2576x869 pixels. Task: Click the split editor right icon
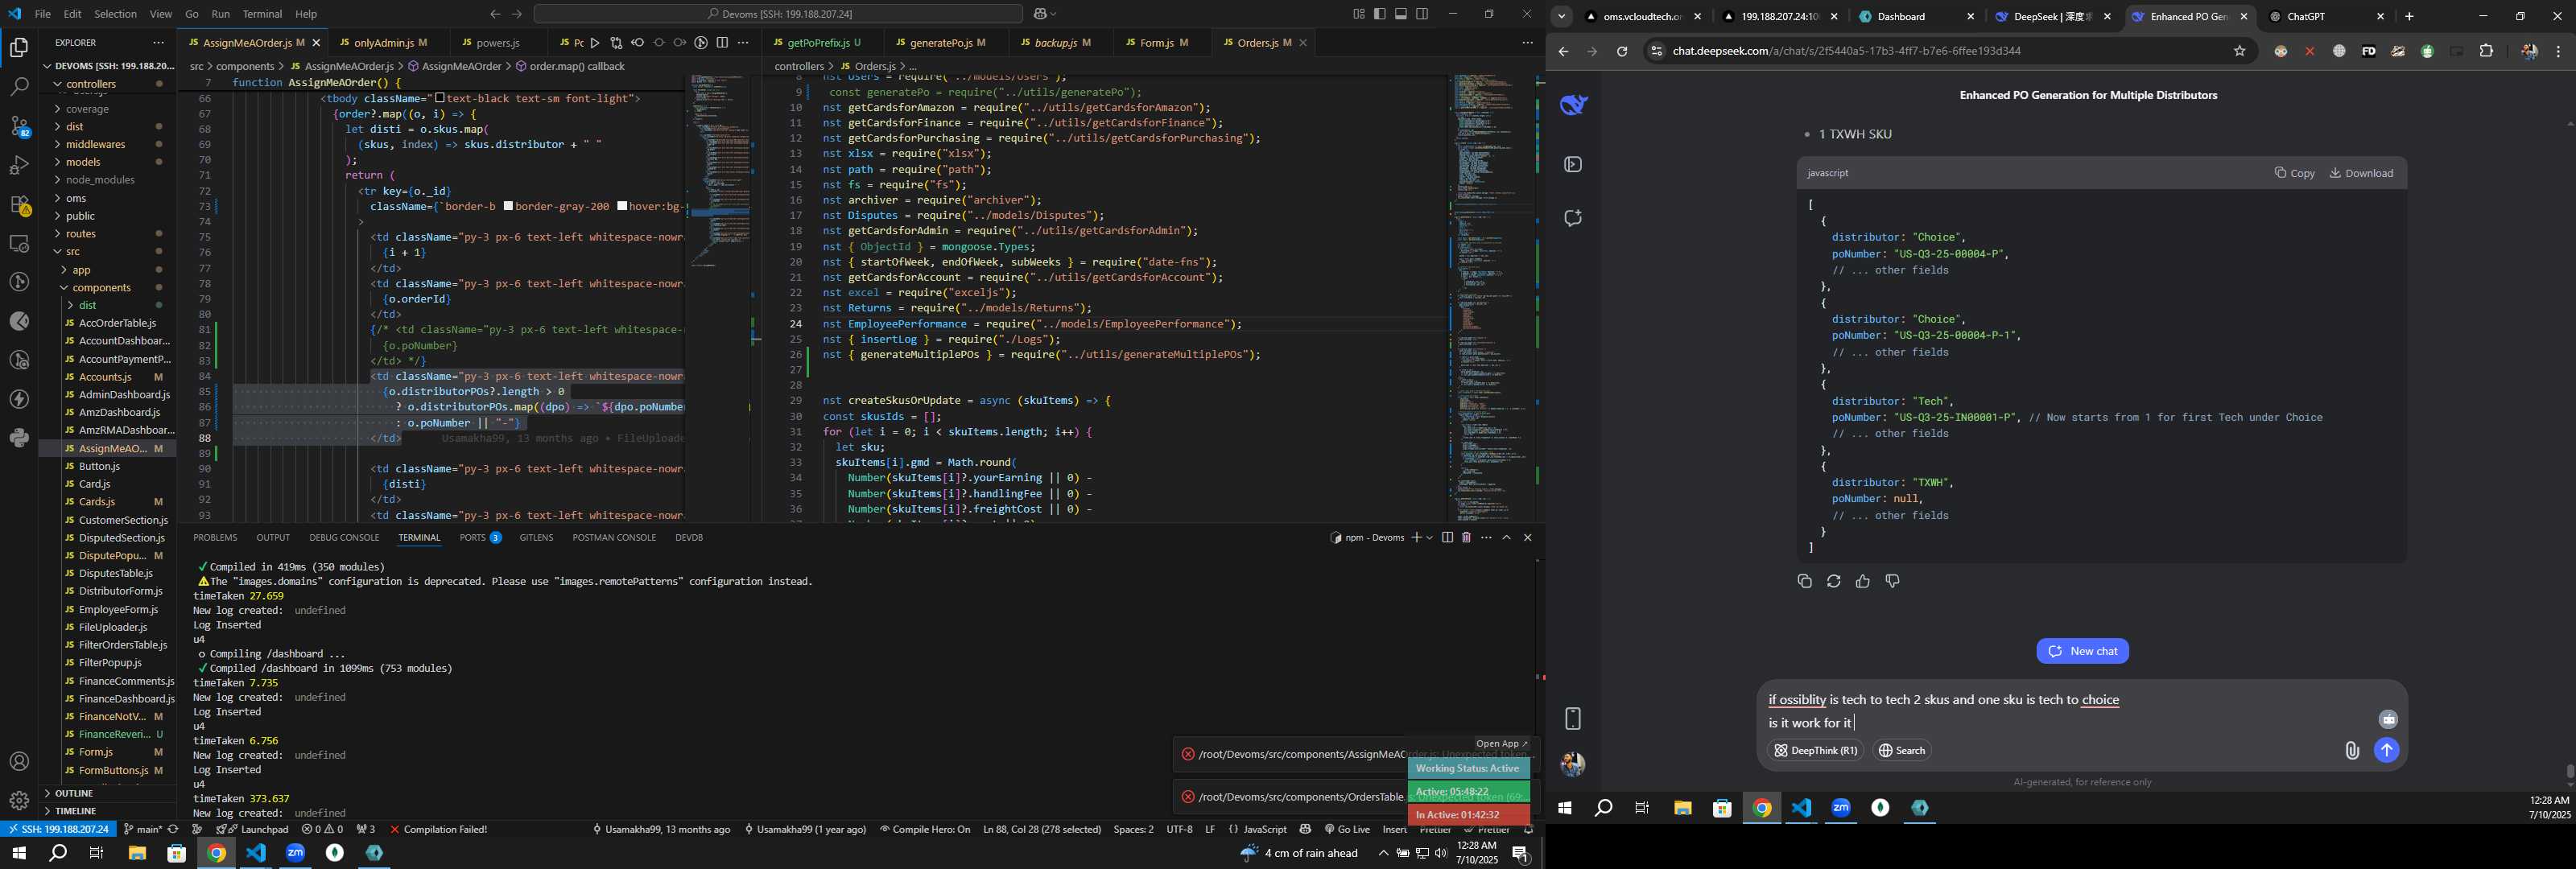click(722, 43)
